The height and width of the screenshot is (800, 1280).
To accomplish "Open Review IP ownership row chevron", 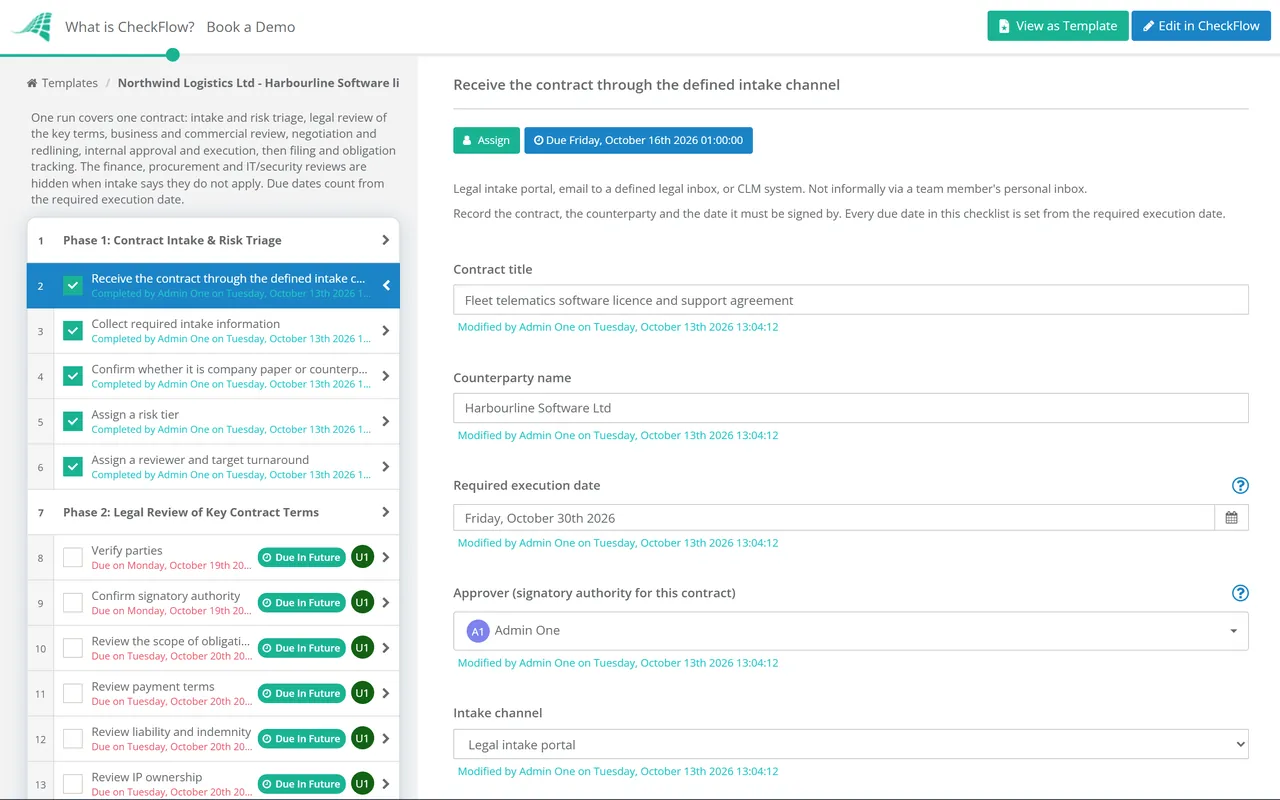I will (x=386, y=784).
